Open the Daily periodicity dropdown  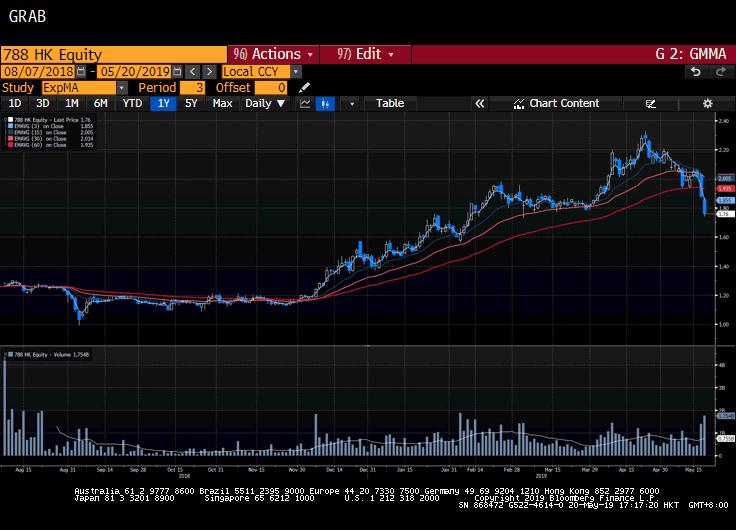click(x=265, y=103)
